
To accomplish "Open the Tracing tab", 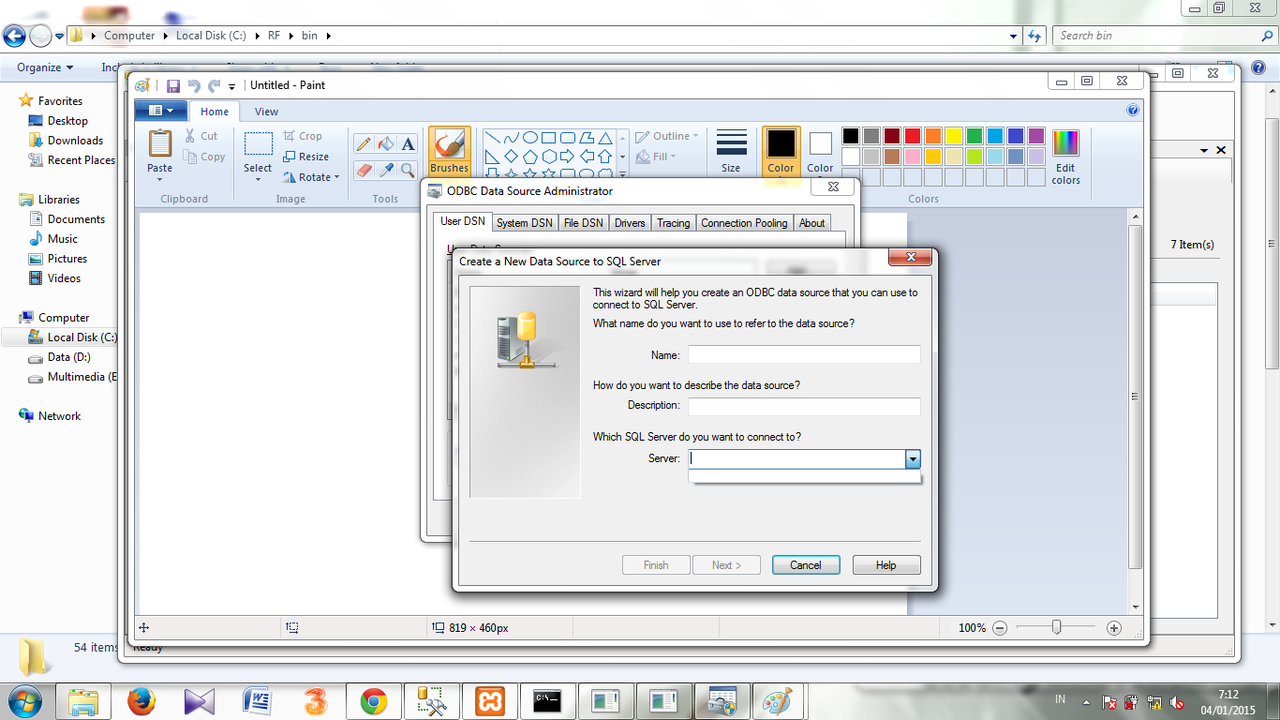I will pyautogui.click(x=673, y=223).
